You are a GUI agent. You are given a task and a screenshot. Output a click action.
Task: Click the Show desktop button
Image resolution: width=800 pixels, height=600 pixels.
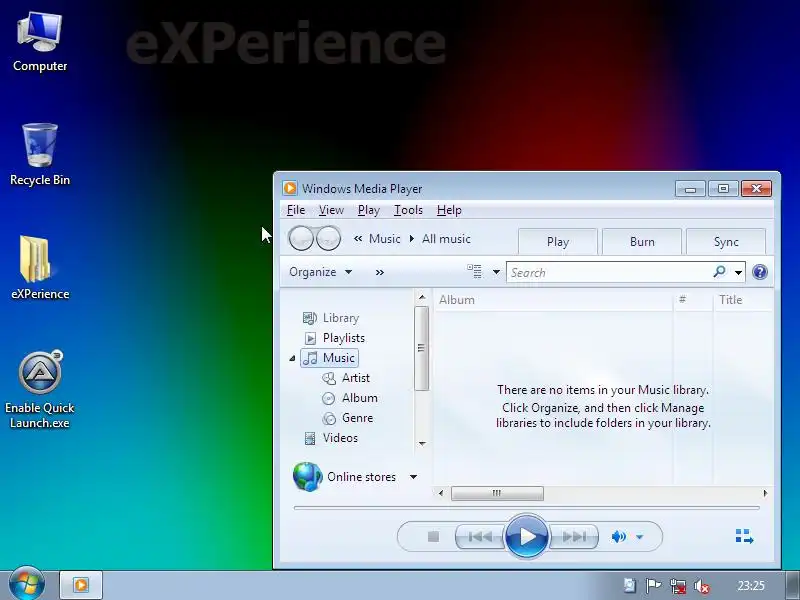tap(793, 586)
